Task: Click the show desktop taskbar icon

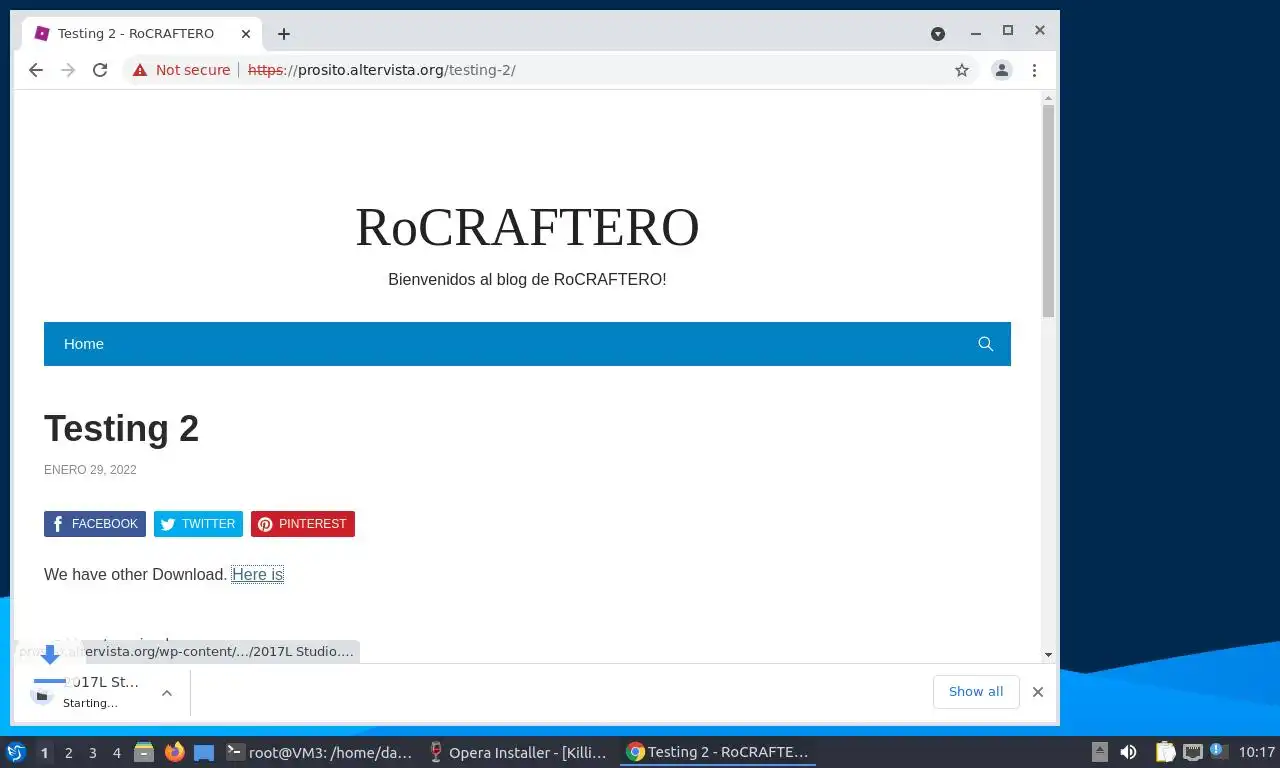Action: click(x=204, y=752)
